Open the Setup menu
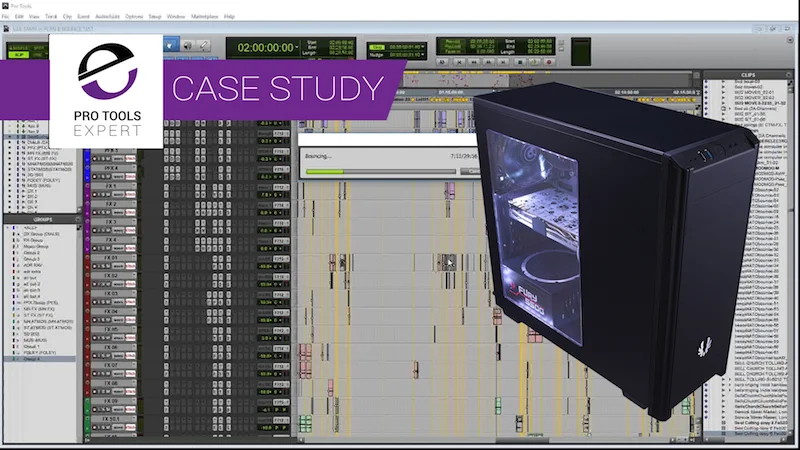 pyautogui.click(x=155, y=17)
